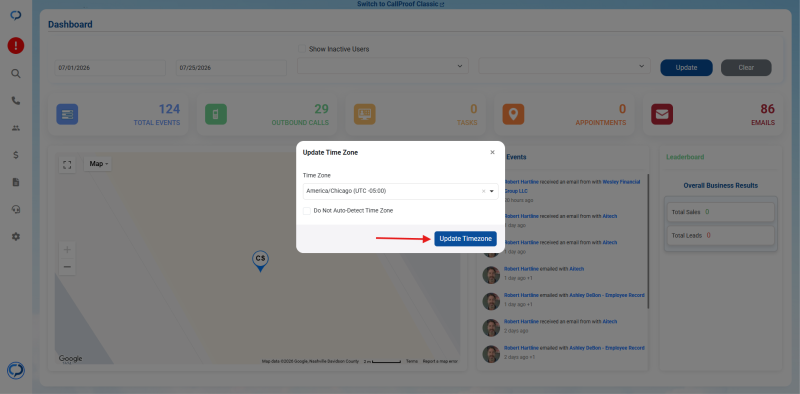Image resolution: width=800 pixels, height=394 pixels.
Task: Click the Update button on dashboard filters
Action: coord(686,67)
